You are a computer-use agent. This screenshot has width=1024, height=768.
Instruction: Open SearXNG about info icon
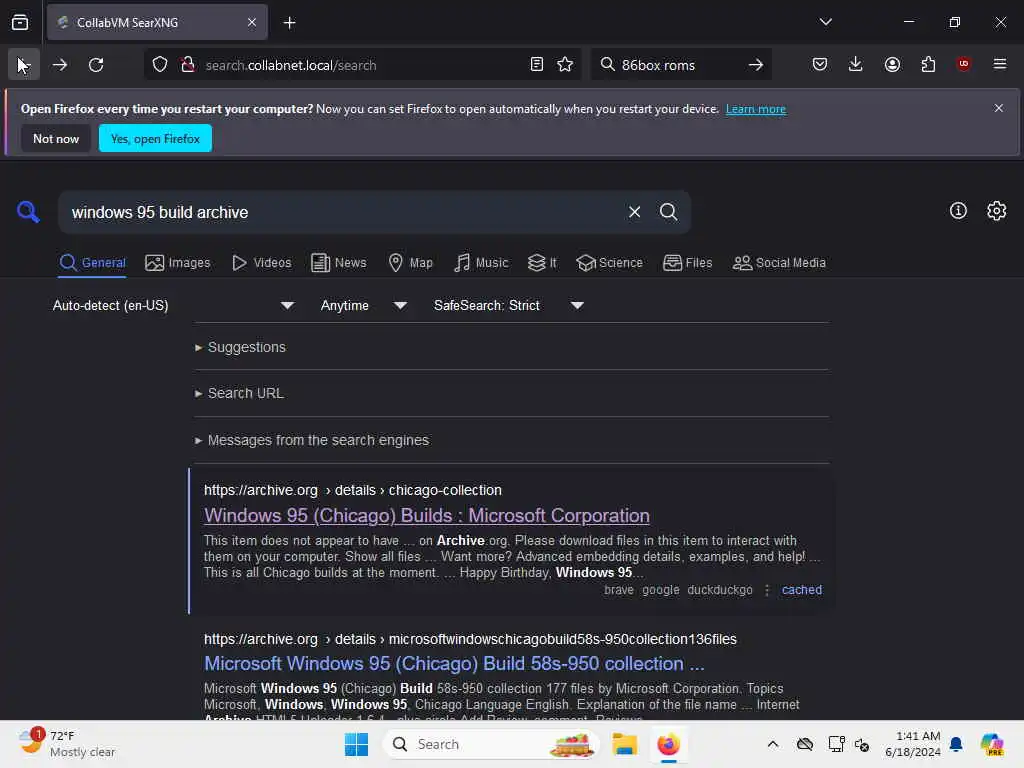click(x=958, y=211)
